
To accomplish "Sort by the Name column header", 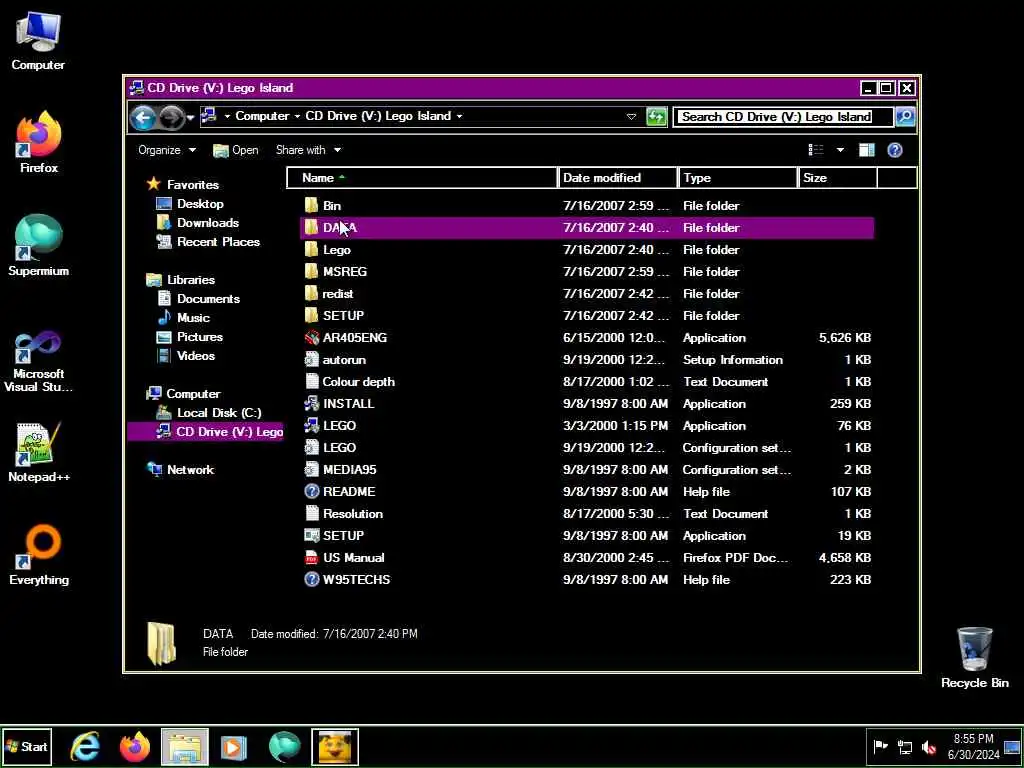I will 422,178.
